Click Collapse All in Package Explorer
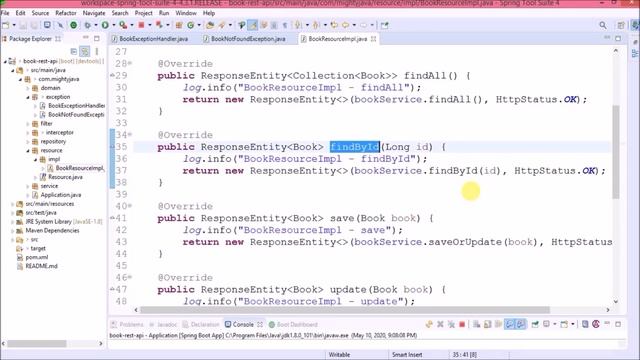The image size is (640, 360). tap(74, 51)
